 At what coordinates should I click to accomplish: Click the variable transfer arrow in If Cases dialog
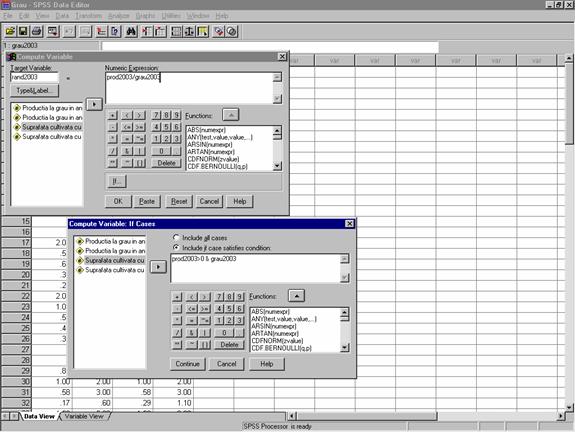tap(158, 267)
